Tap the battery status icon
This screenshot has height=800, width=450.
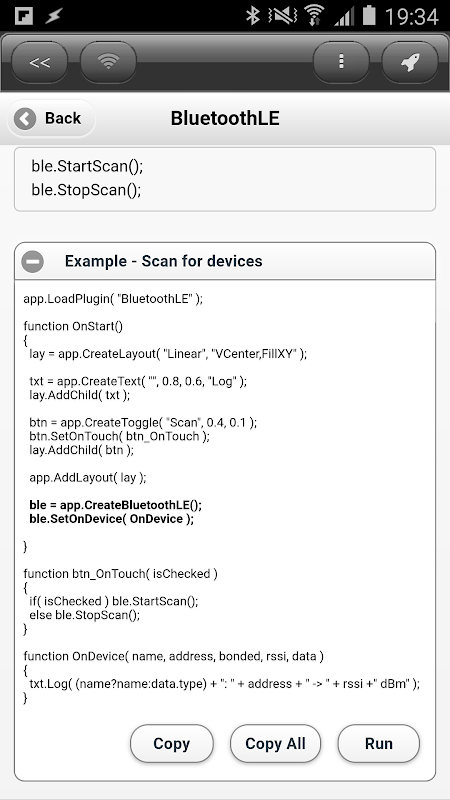point(369,16)
